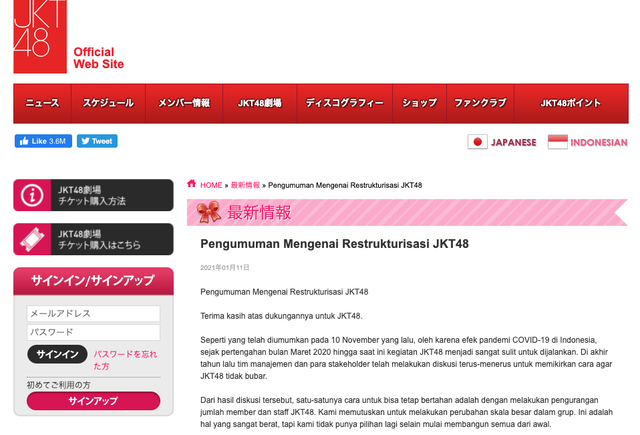640x435 pixels.
Task: Click the Twitter Tweet button
Action: (x=97, y=141)
